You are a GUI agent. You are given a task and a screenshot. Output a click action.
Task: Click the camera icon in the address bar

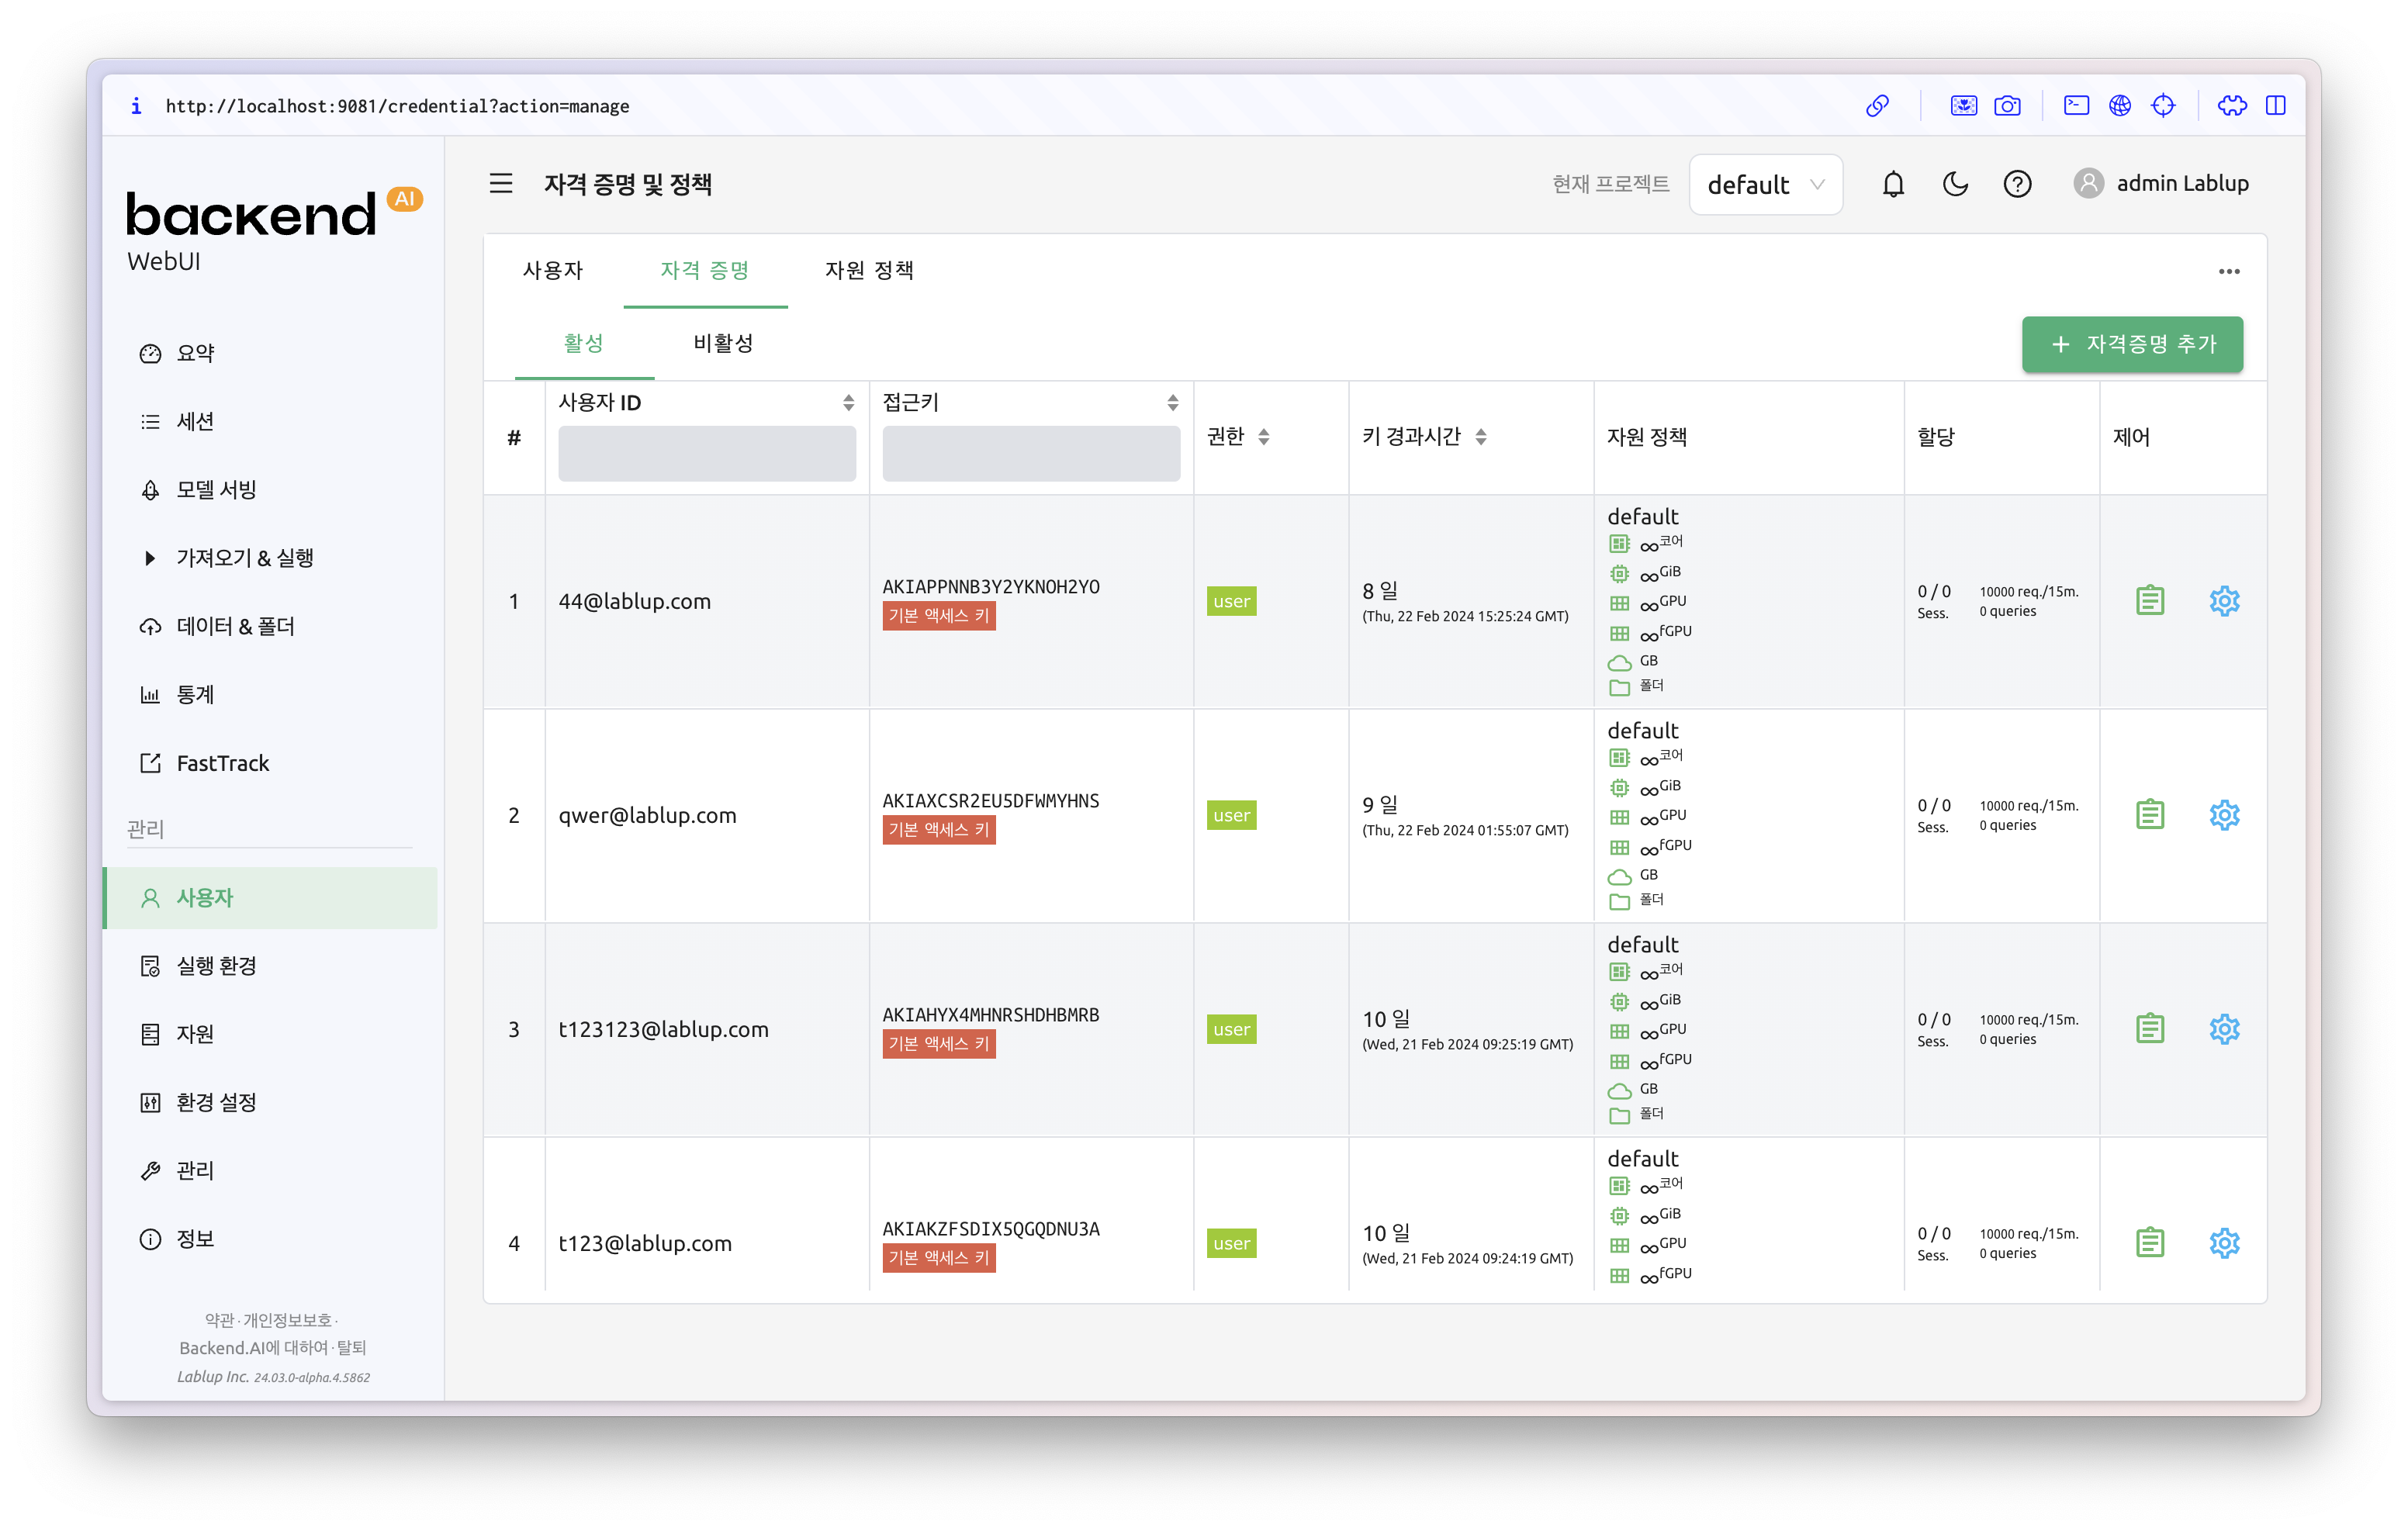click(x=2007, y=106)
